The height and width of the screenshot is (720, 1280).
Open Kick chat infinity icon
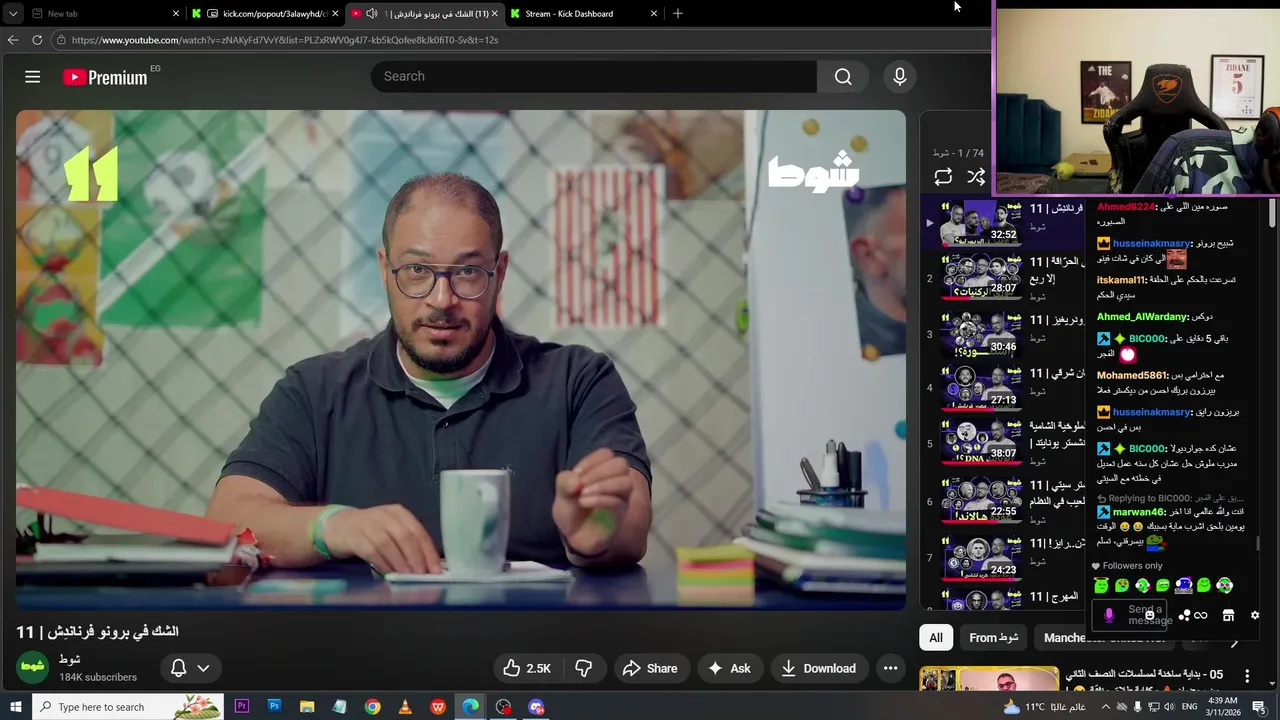(x=1201, y=615)
